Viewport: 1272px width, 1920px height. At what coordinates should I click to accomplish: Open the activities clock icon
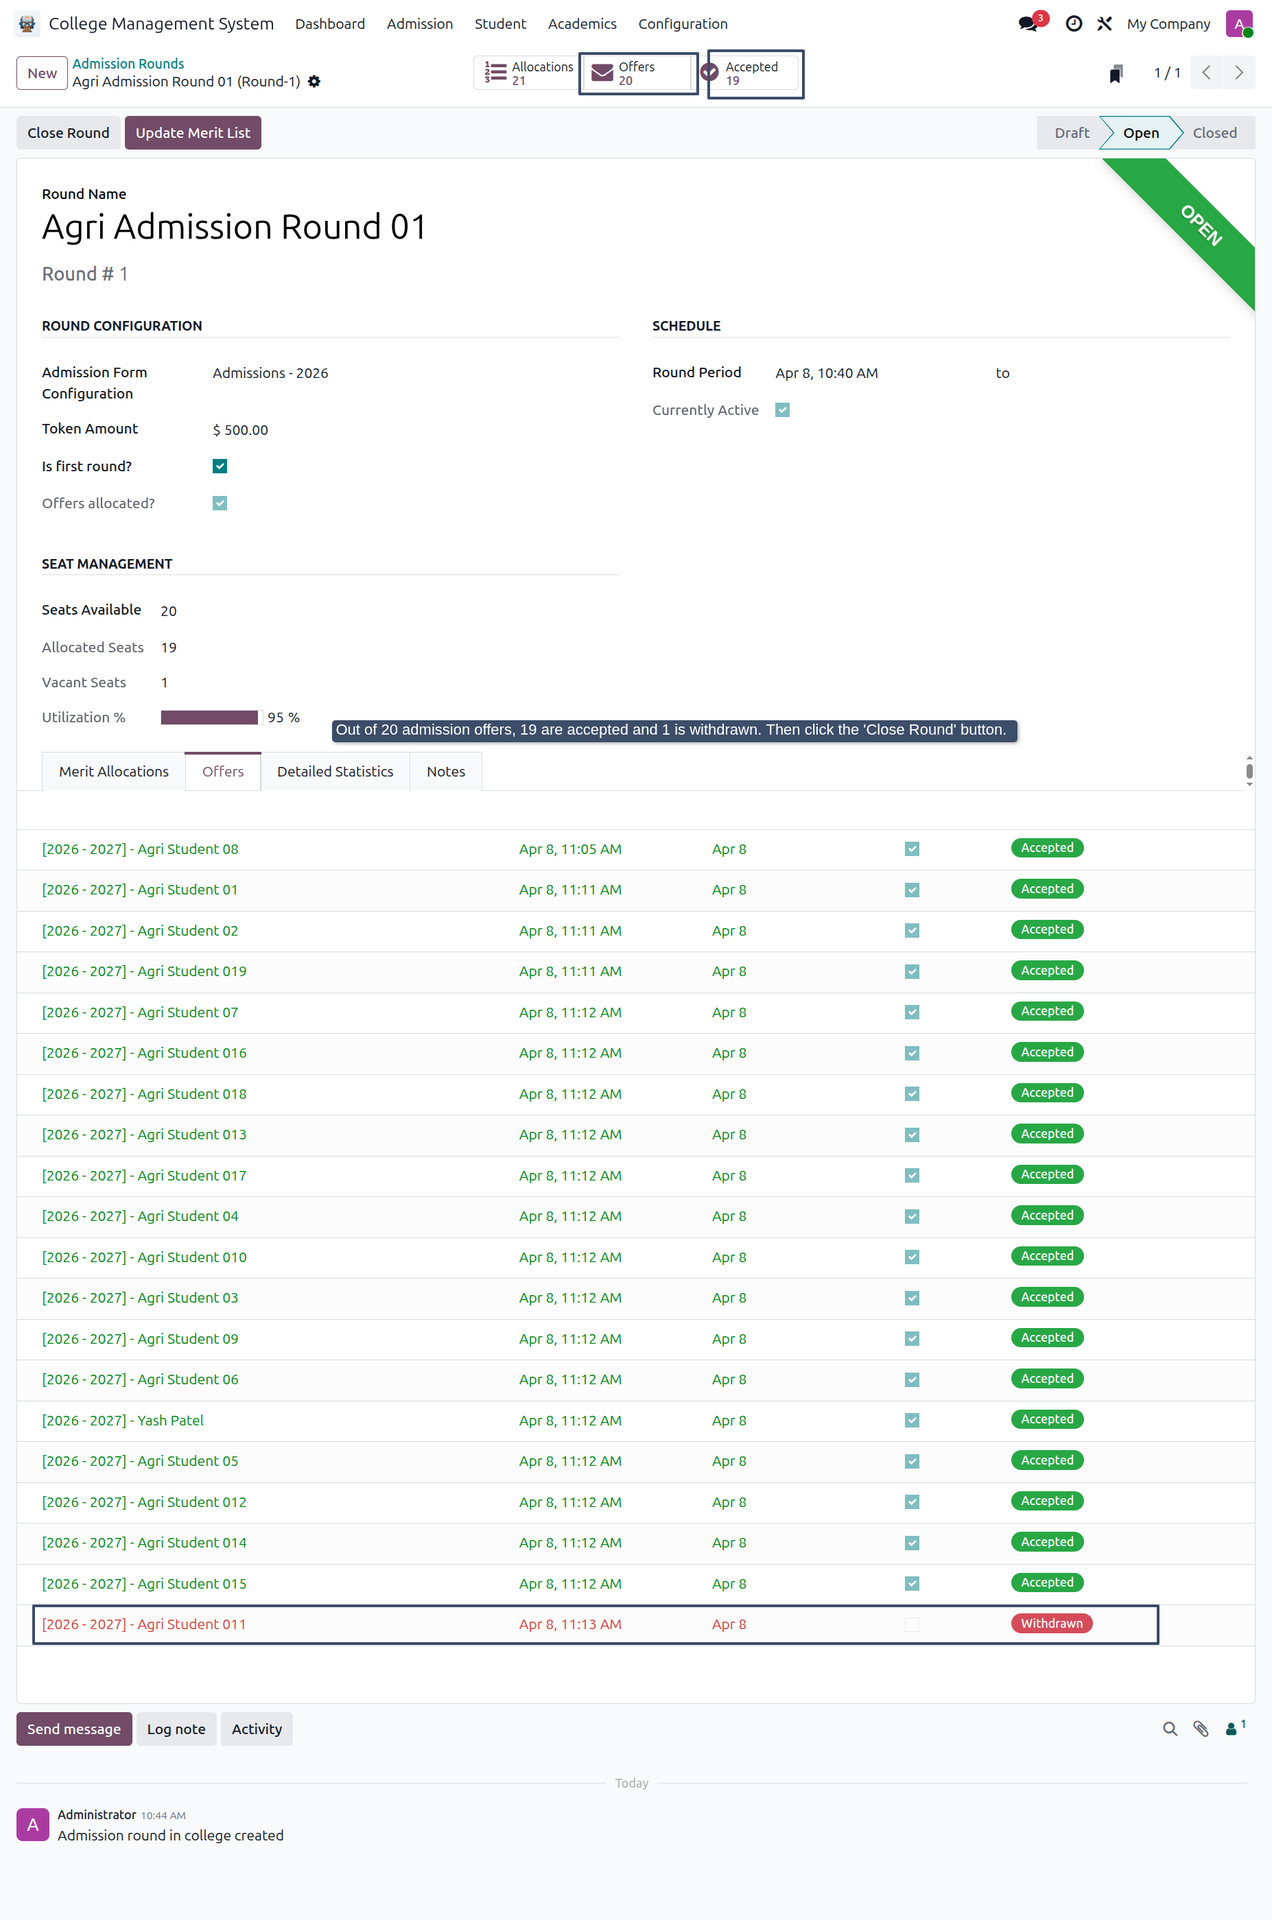tap(1073, 23)
